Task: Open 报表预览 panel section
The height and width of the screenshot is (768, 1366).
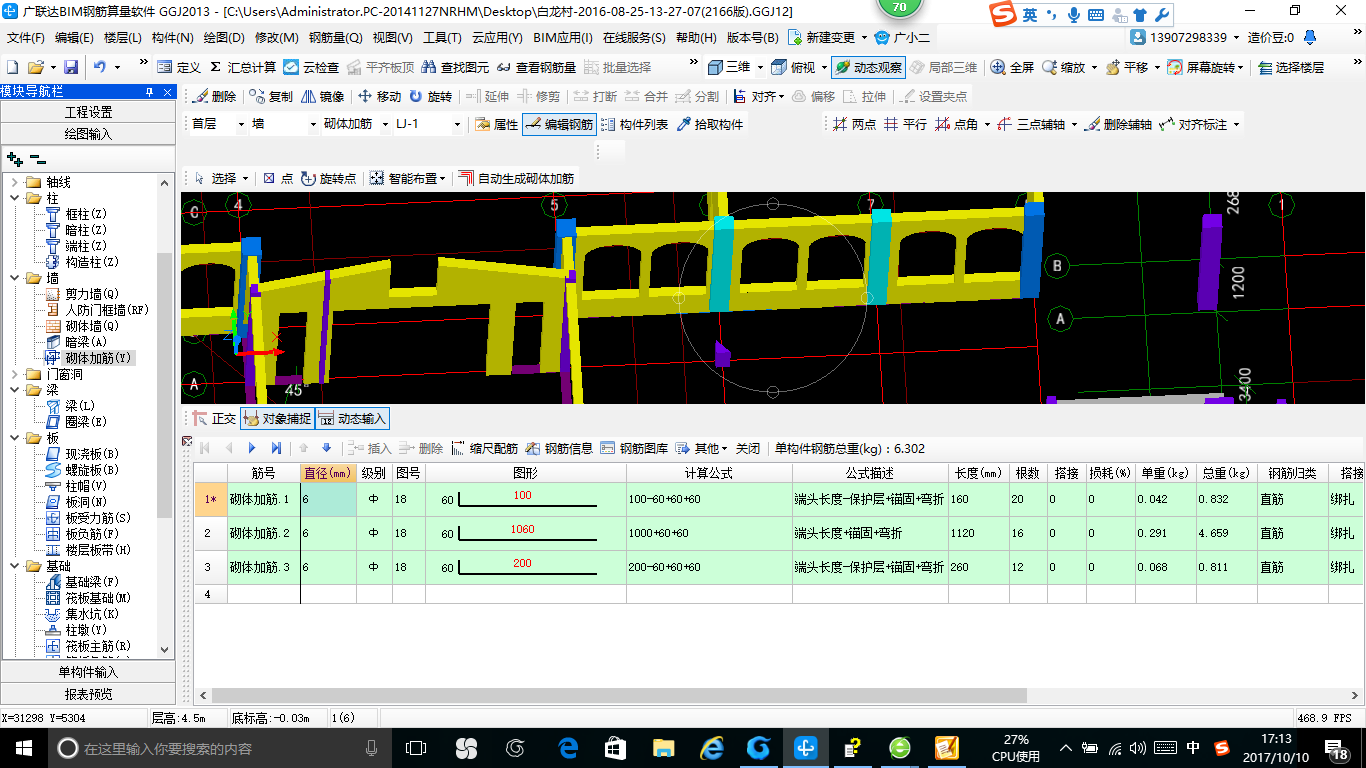Action: point(88,694)
